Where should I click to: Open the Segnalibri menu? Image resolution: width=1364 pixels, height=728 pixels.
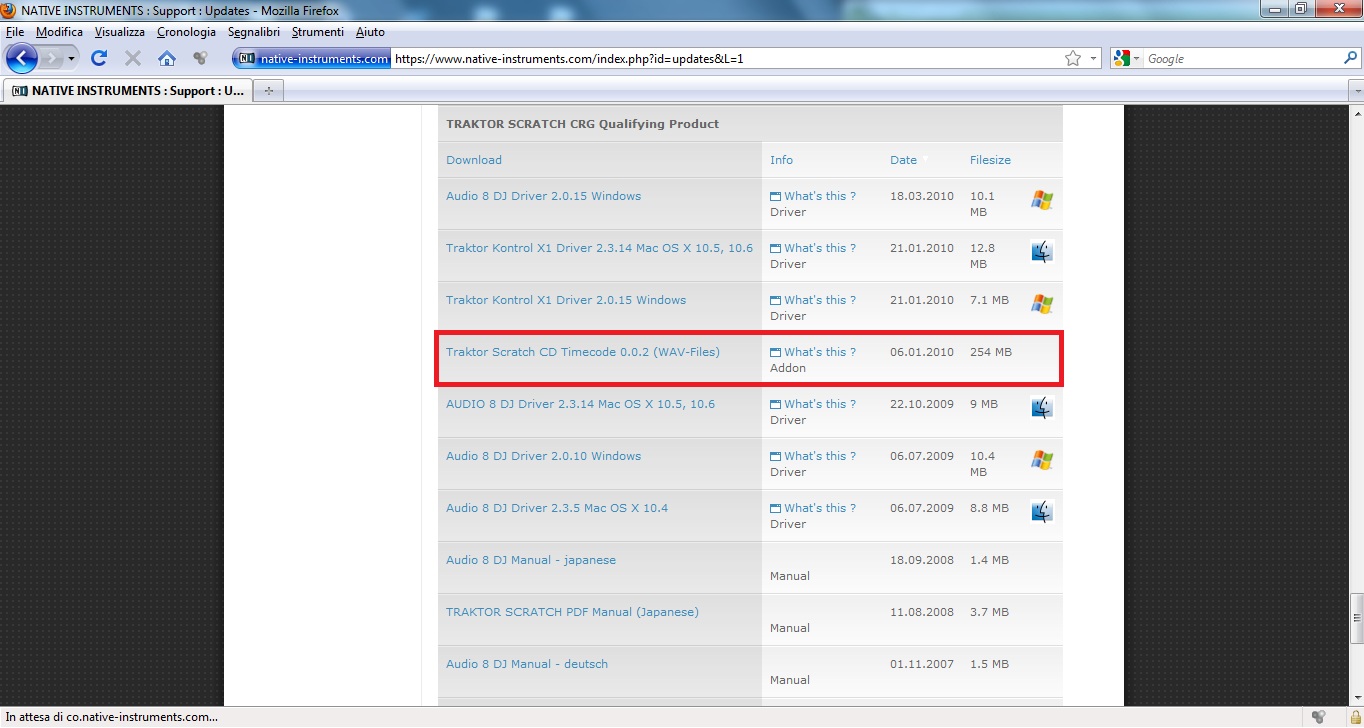255,32
